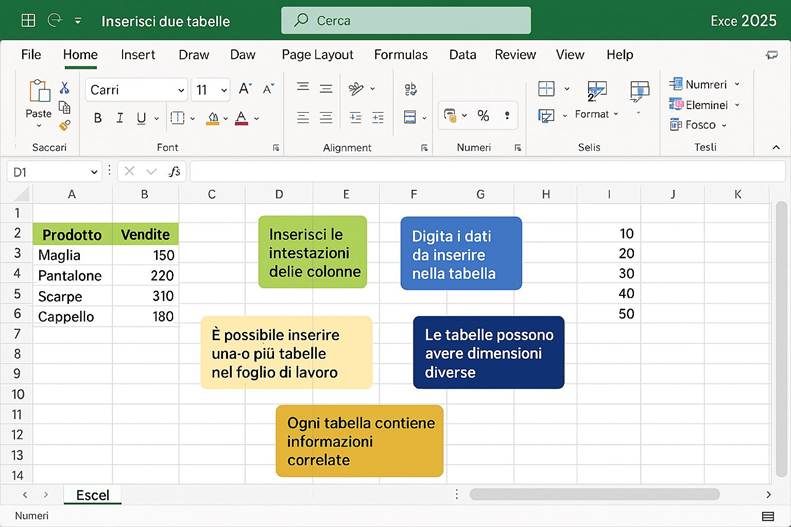The height and width of the screenshot is (527, 791).
Task: Click the cell borders icon
Action: coord(178,118)
